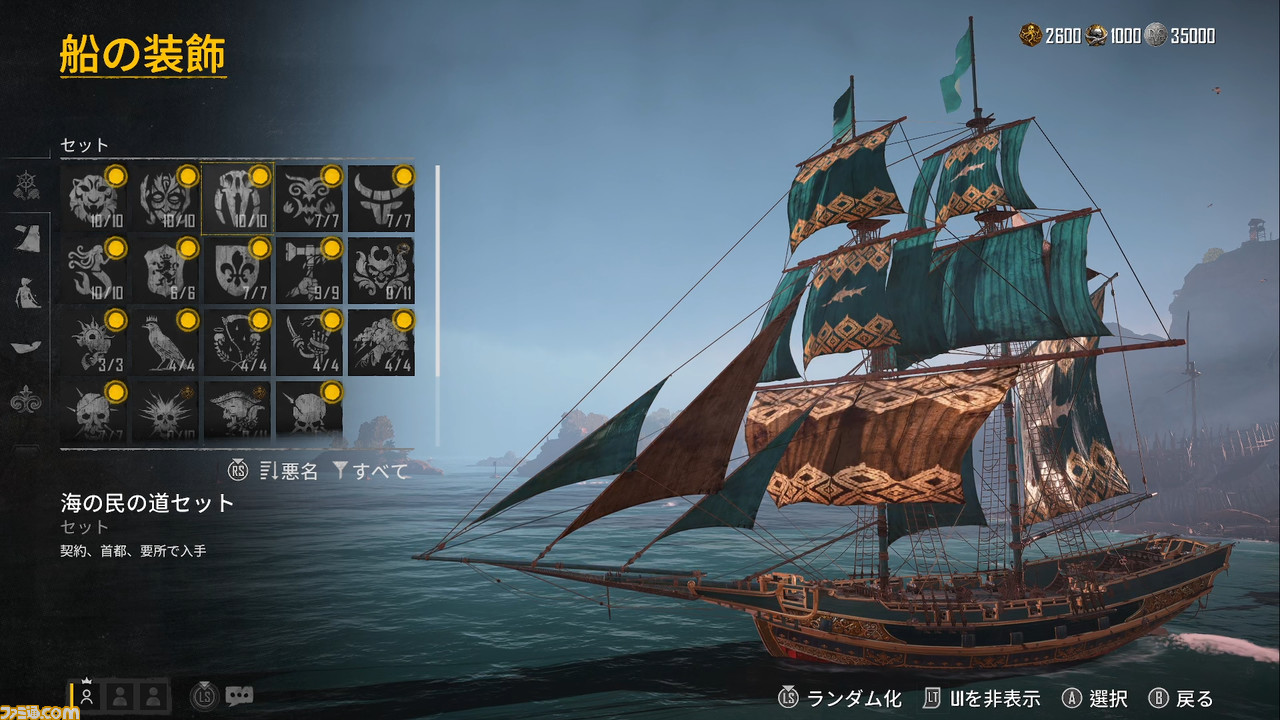
Task: Select the lion face decoration set
Action: click(94, 198)
